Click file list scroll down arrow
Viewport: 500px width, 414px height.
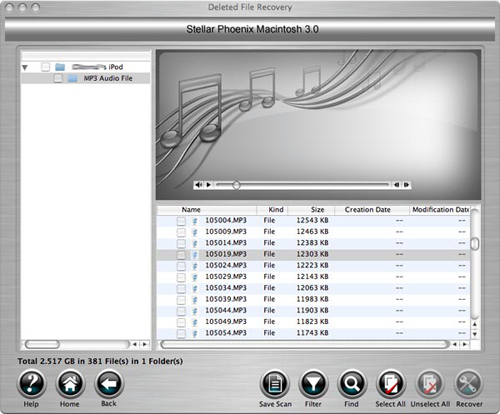point(475,334)
